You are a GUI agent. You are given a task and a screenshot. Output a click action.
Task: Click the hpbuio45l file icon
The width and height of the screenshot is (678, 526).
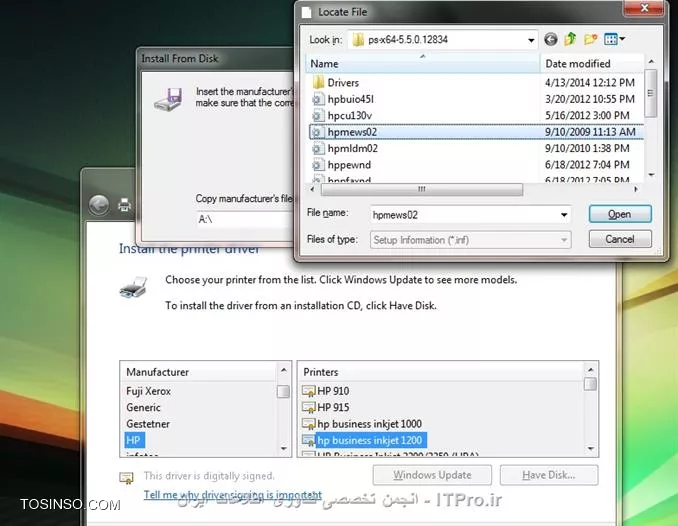click(x=318, y=99)
